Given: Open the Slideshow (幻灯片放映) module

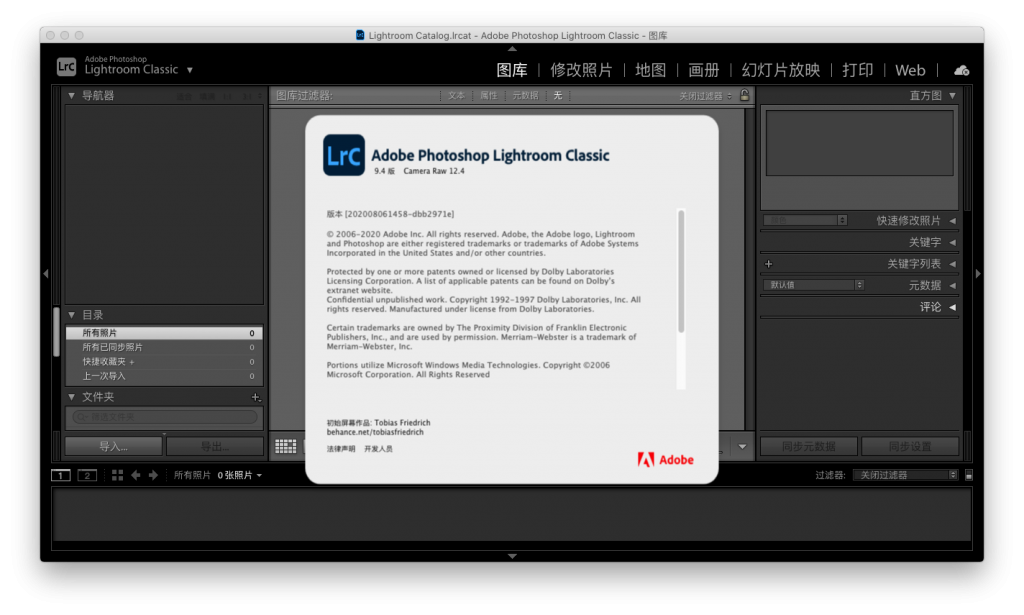Looking at the screenshot, I should 780,70.
